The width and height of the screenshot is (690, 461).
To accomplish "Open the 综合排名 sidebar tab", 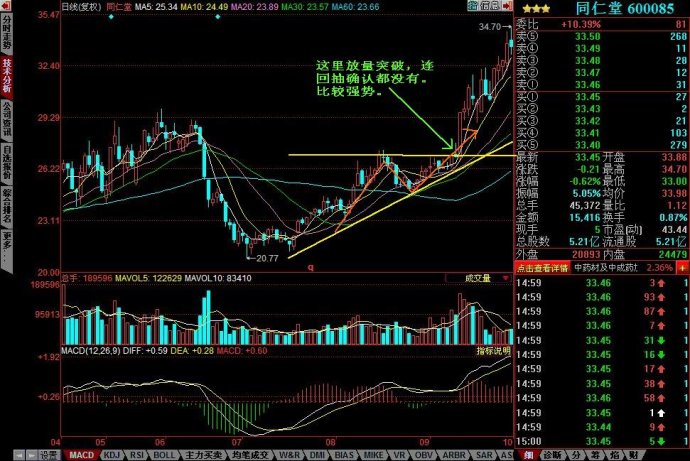I will click(x=7, y=206).
